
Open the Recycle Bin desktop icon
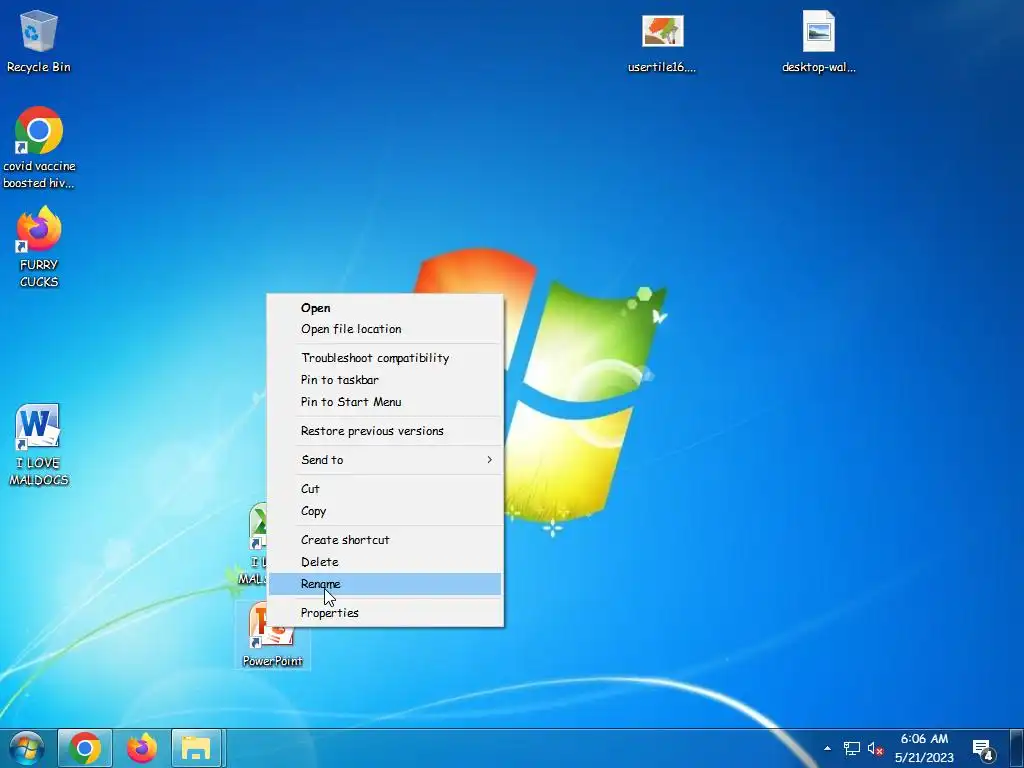[39, 40]
